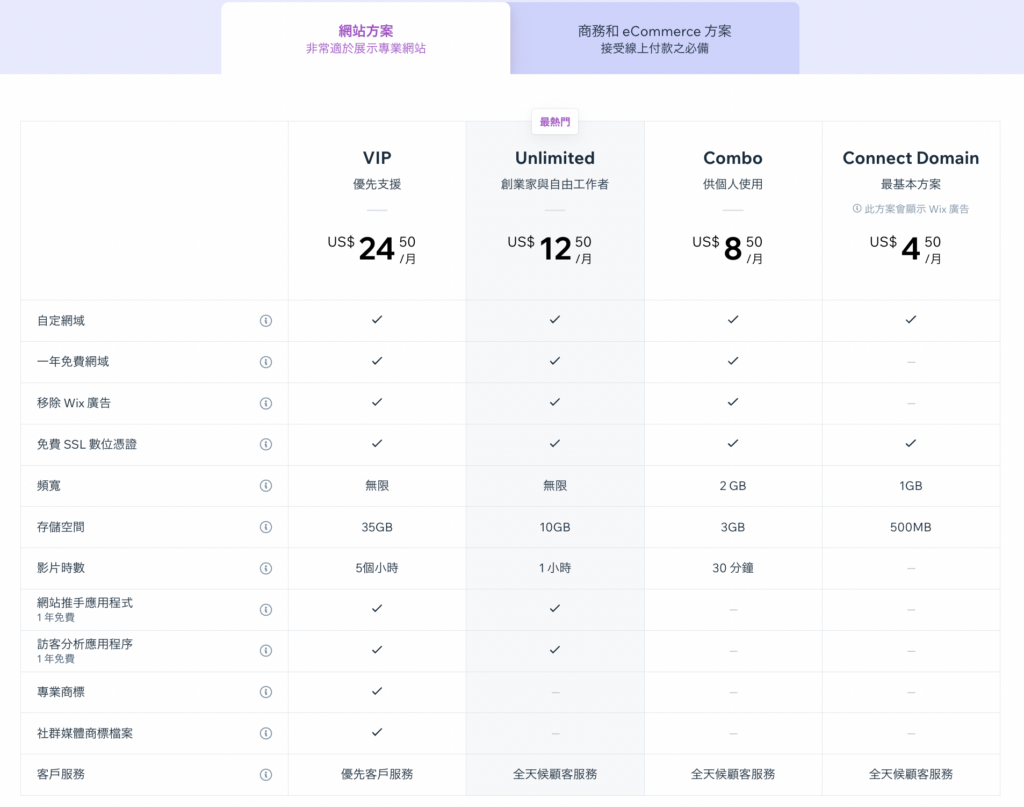Click the 客戶服務 info icon
Viewport: 1024px width, 807px height.
point(266,775)
